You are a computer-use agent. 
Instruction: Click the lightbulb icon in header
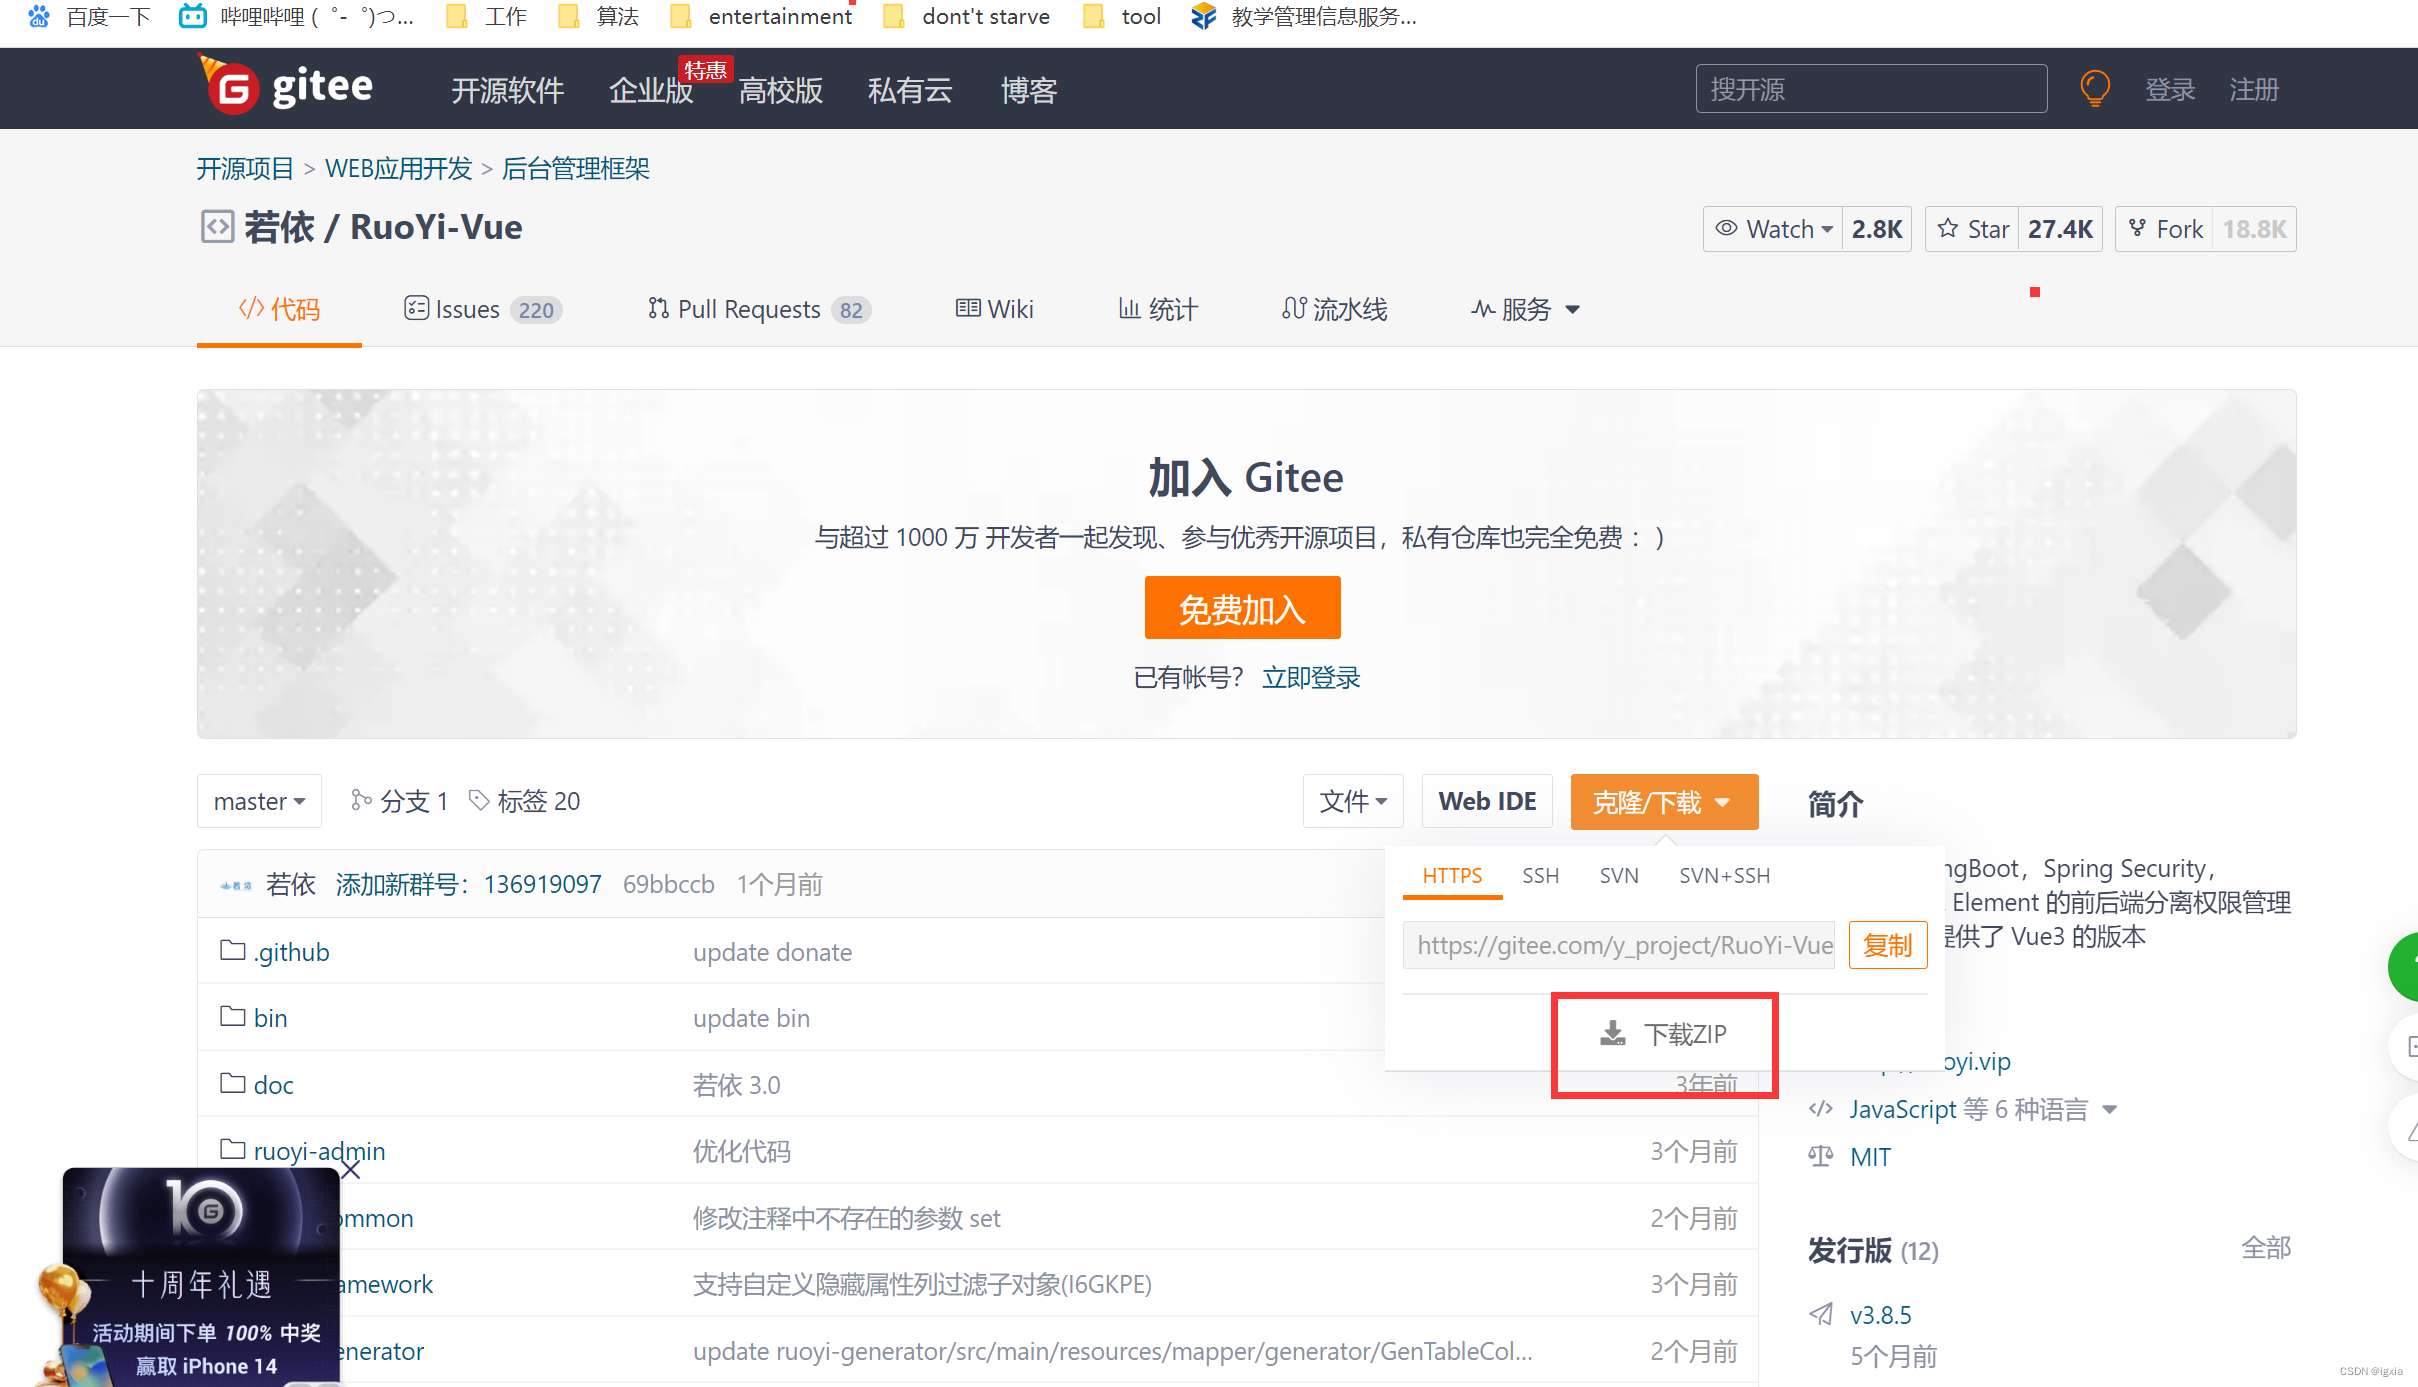click(2094, 89)
